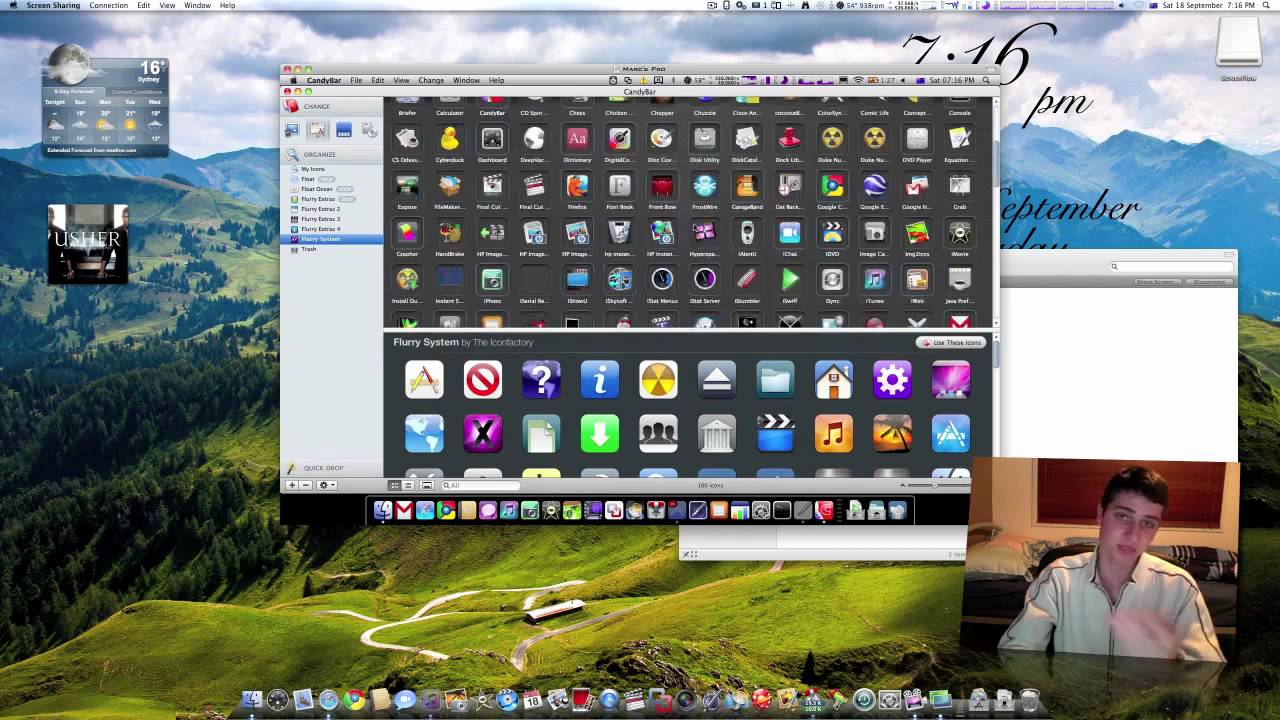Open the Edit menu
The image size is (1280, 720).
tap(378, 80)
